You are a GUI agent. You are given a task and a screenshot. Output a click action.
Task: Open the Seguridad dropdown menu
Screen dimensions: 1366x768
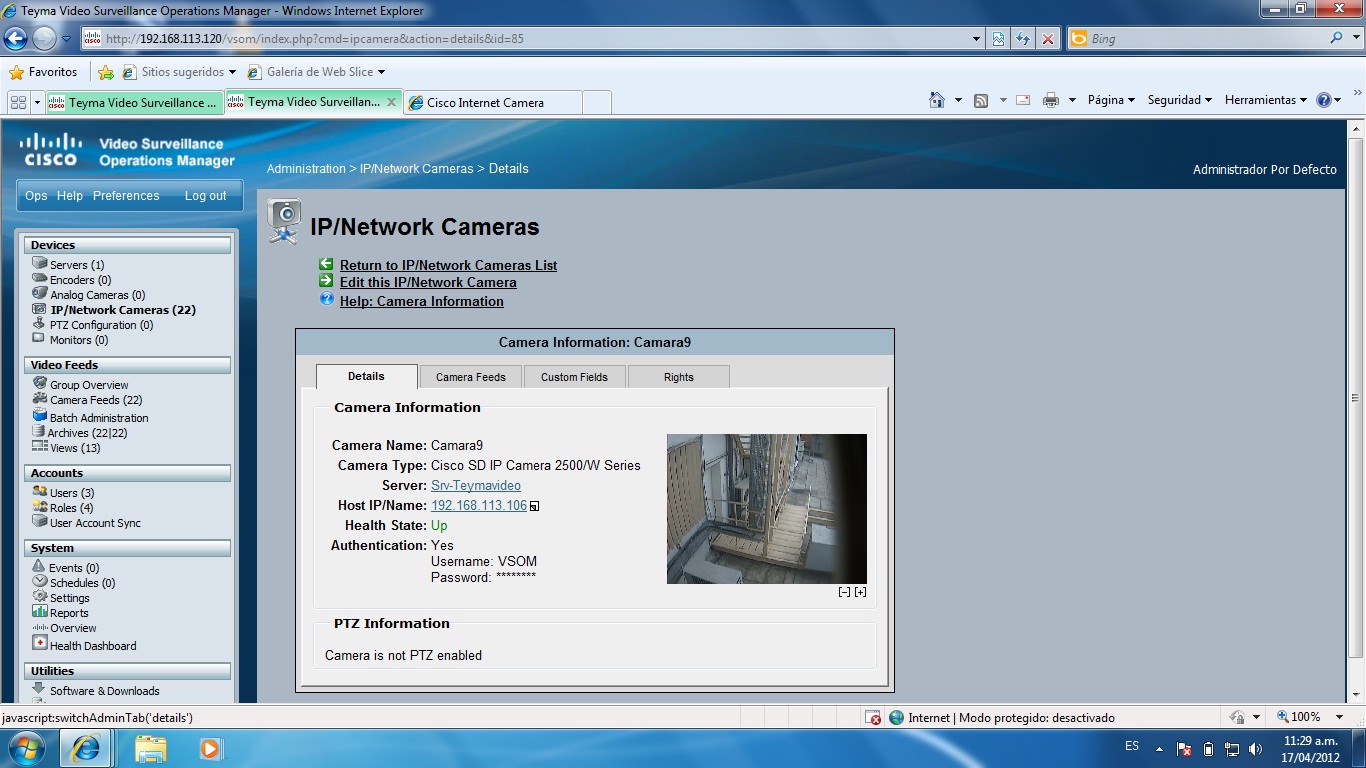(1179, 100)
